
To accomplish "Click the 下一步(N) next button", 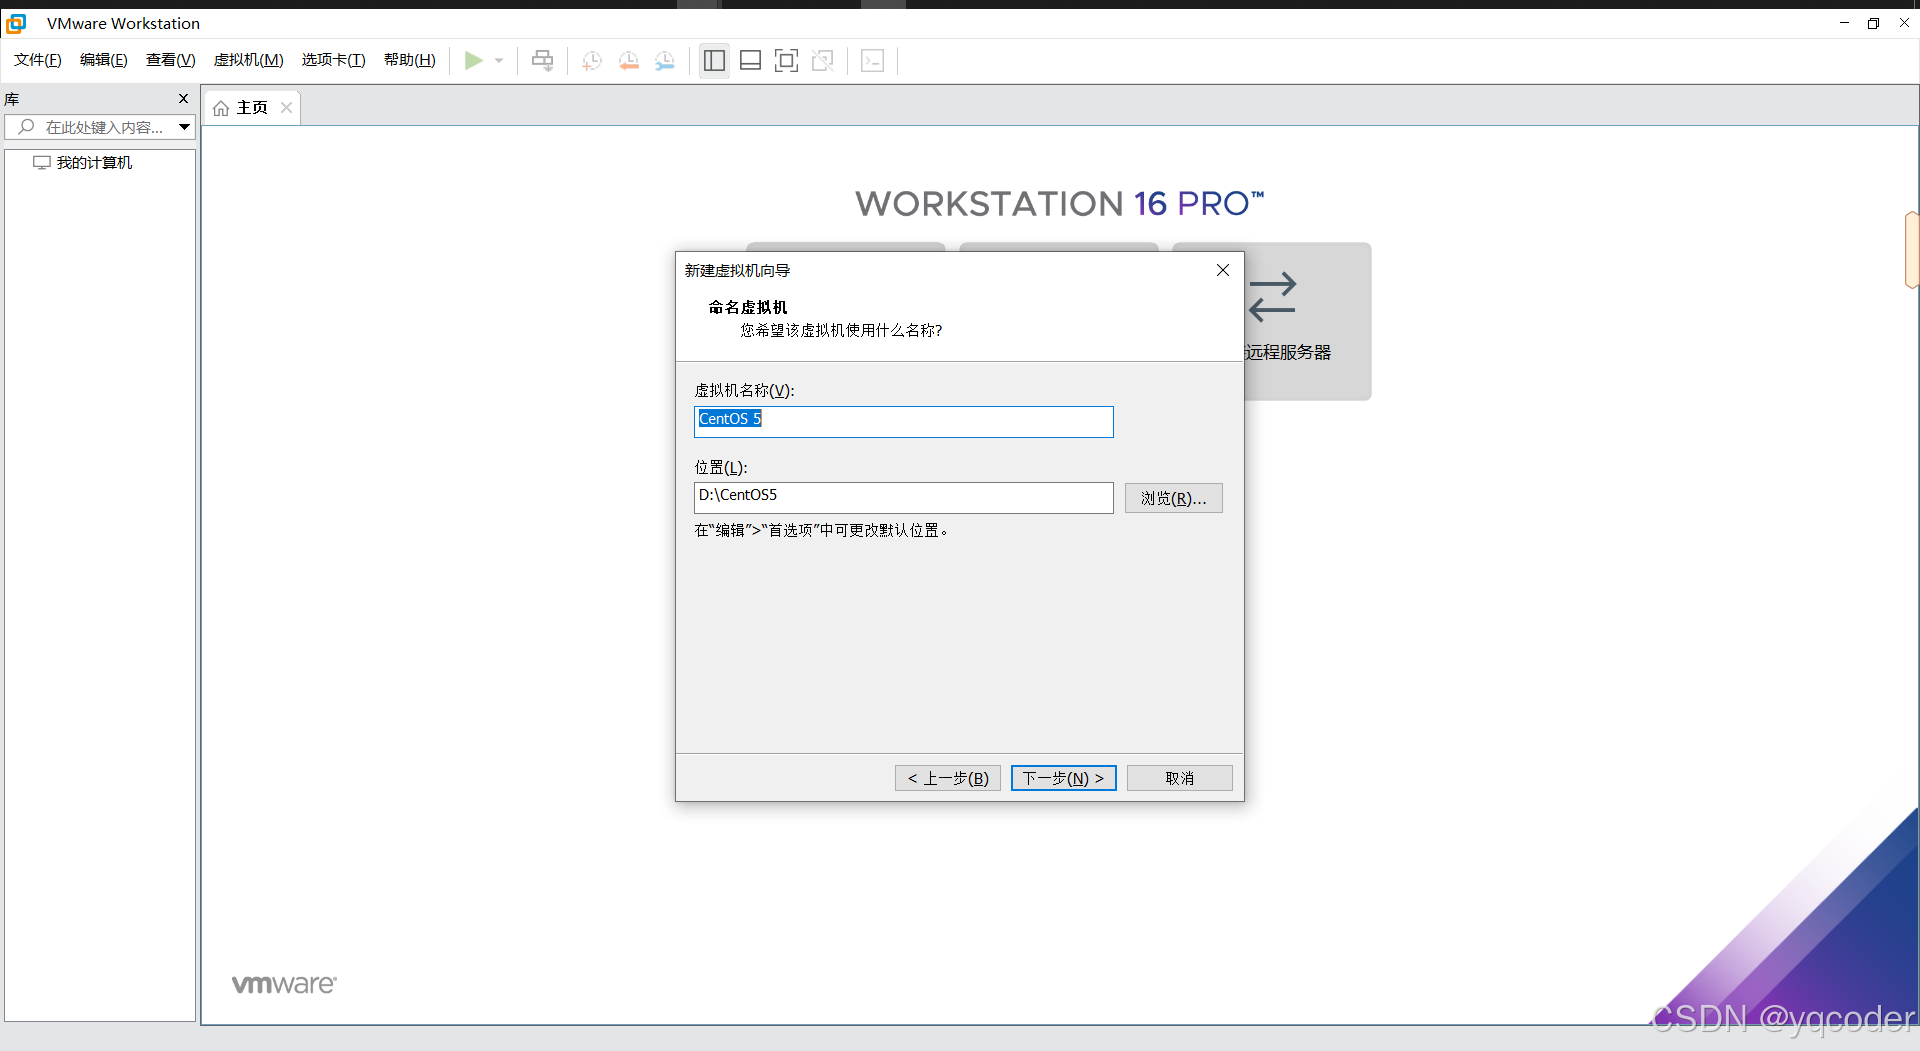I will coord(1063,778).
